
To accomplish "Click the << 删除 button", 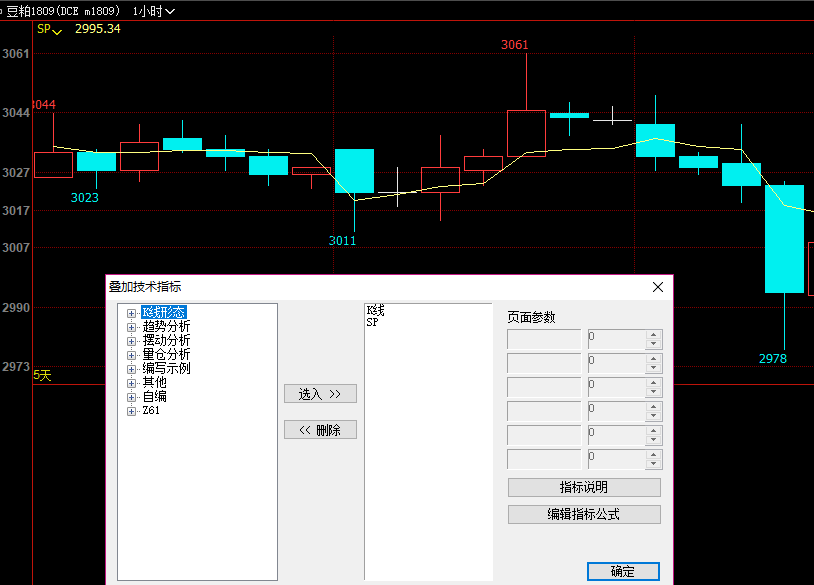I will click(x=320, y=430).
